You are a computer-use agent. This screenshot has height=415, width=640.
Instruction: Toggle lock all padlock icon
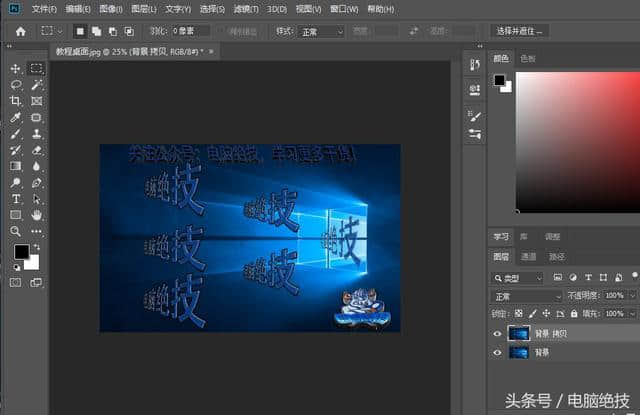tap(574, 313)
